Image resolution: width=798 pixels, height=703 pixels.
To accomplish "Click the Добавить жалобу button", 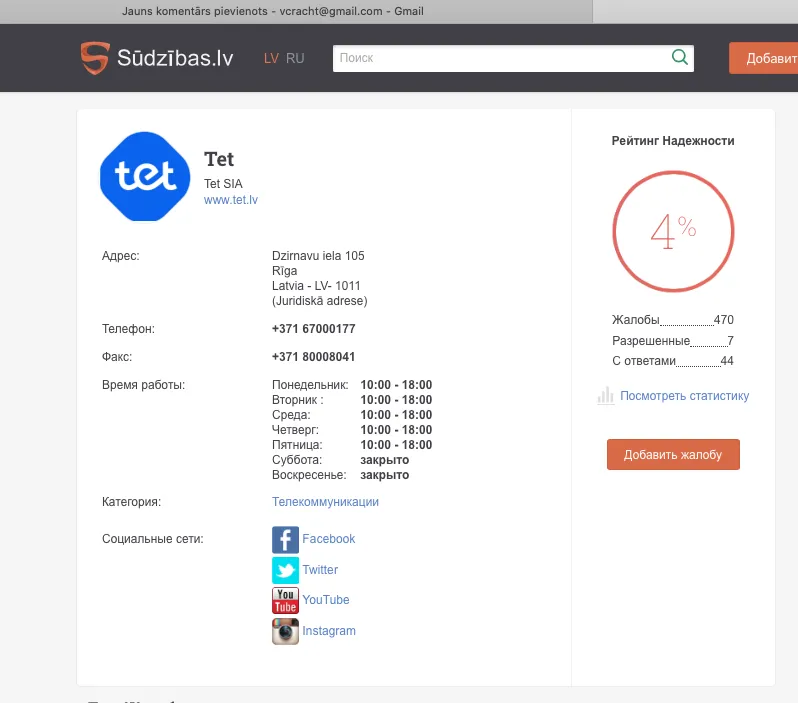I will (673, 455).
